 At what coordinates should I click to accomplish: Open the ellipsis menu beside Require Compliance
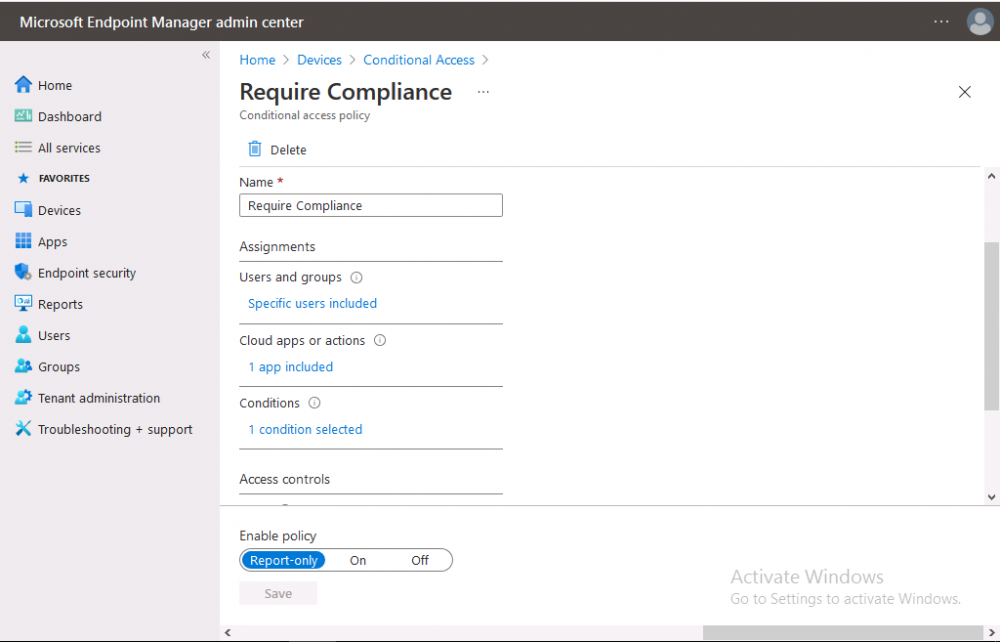point(483,92)
